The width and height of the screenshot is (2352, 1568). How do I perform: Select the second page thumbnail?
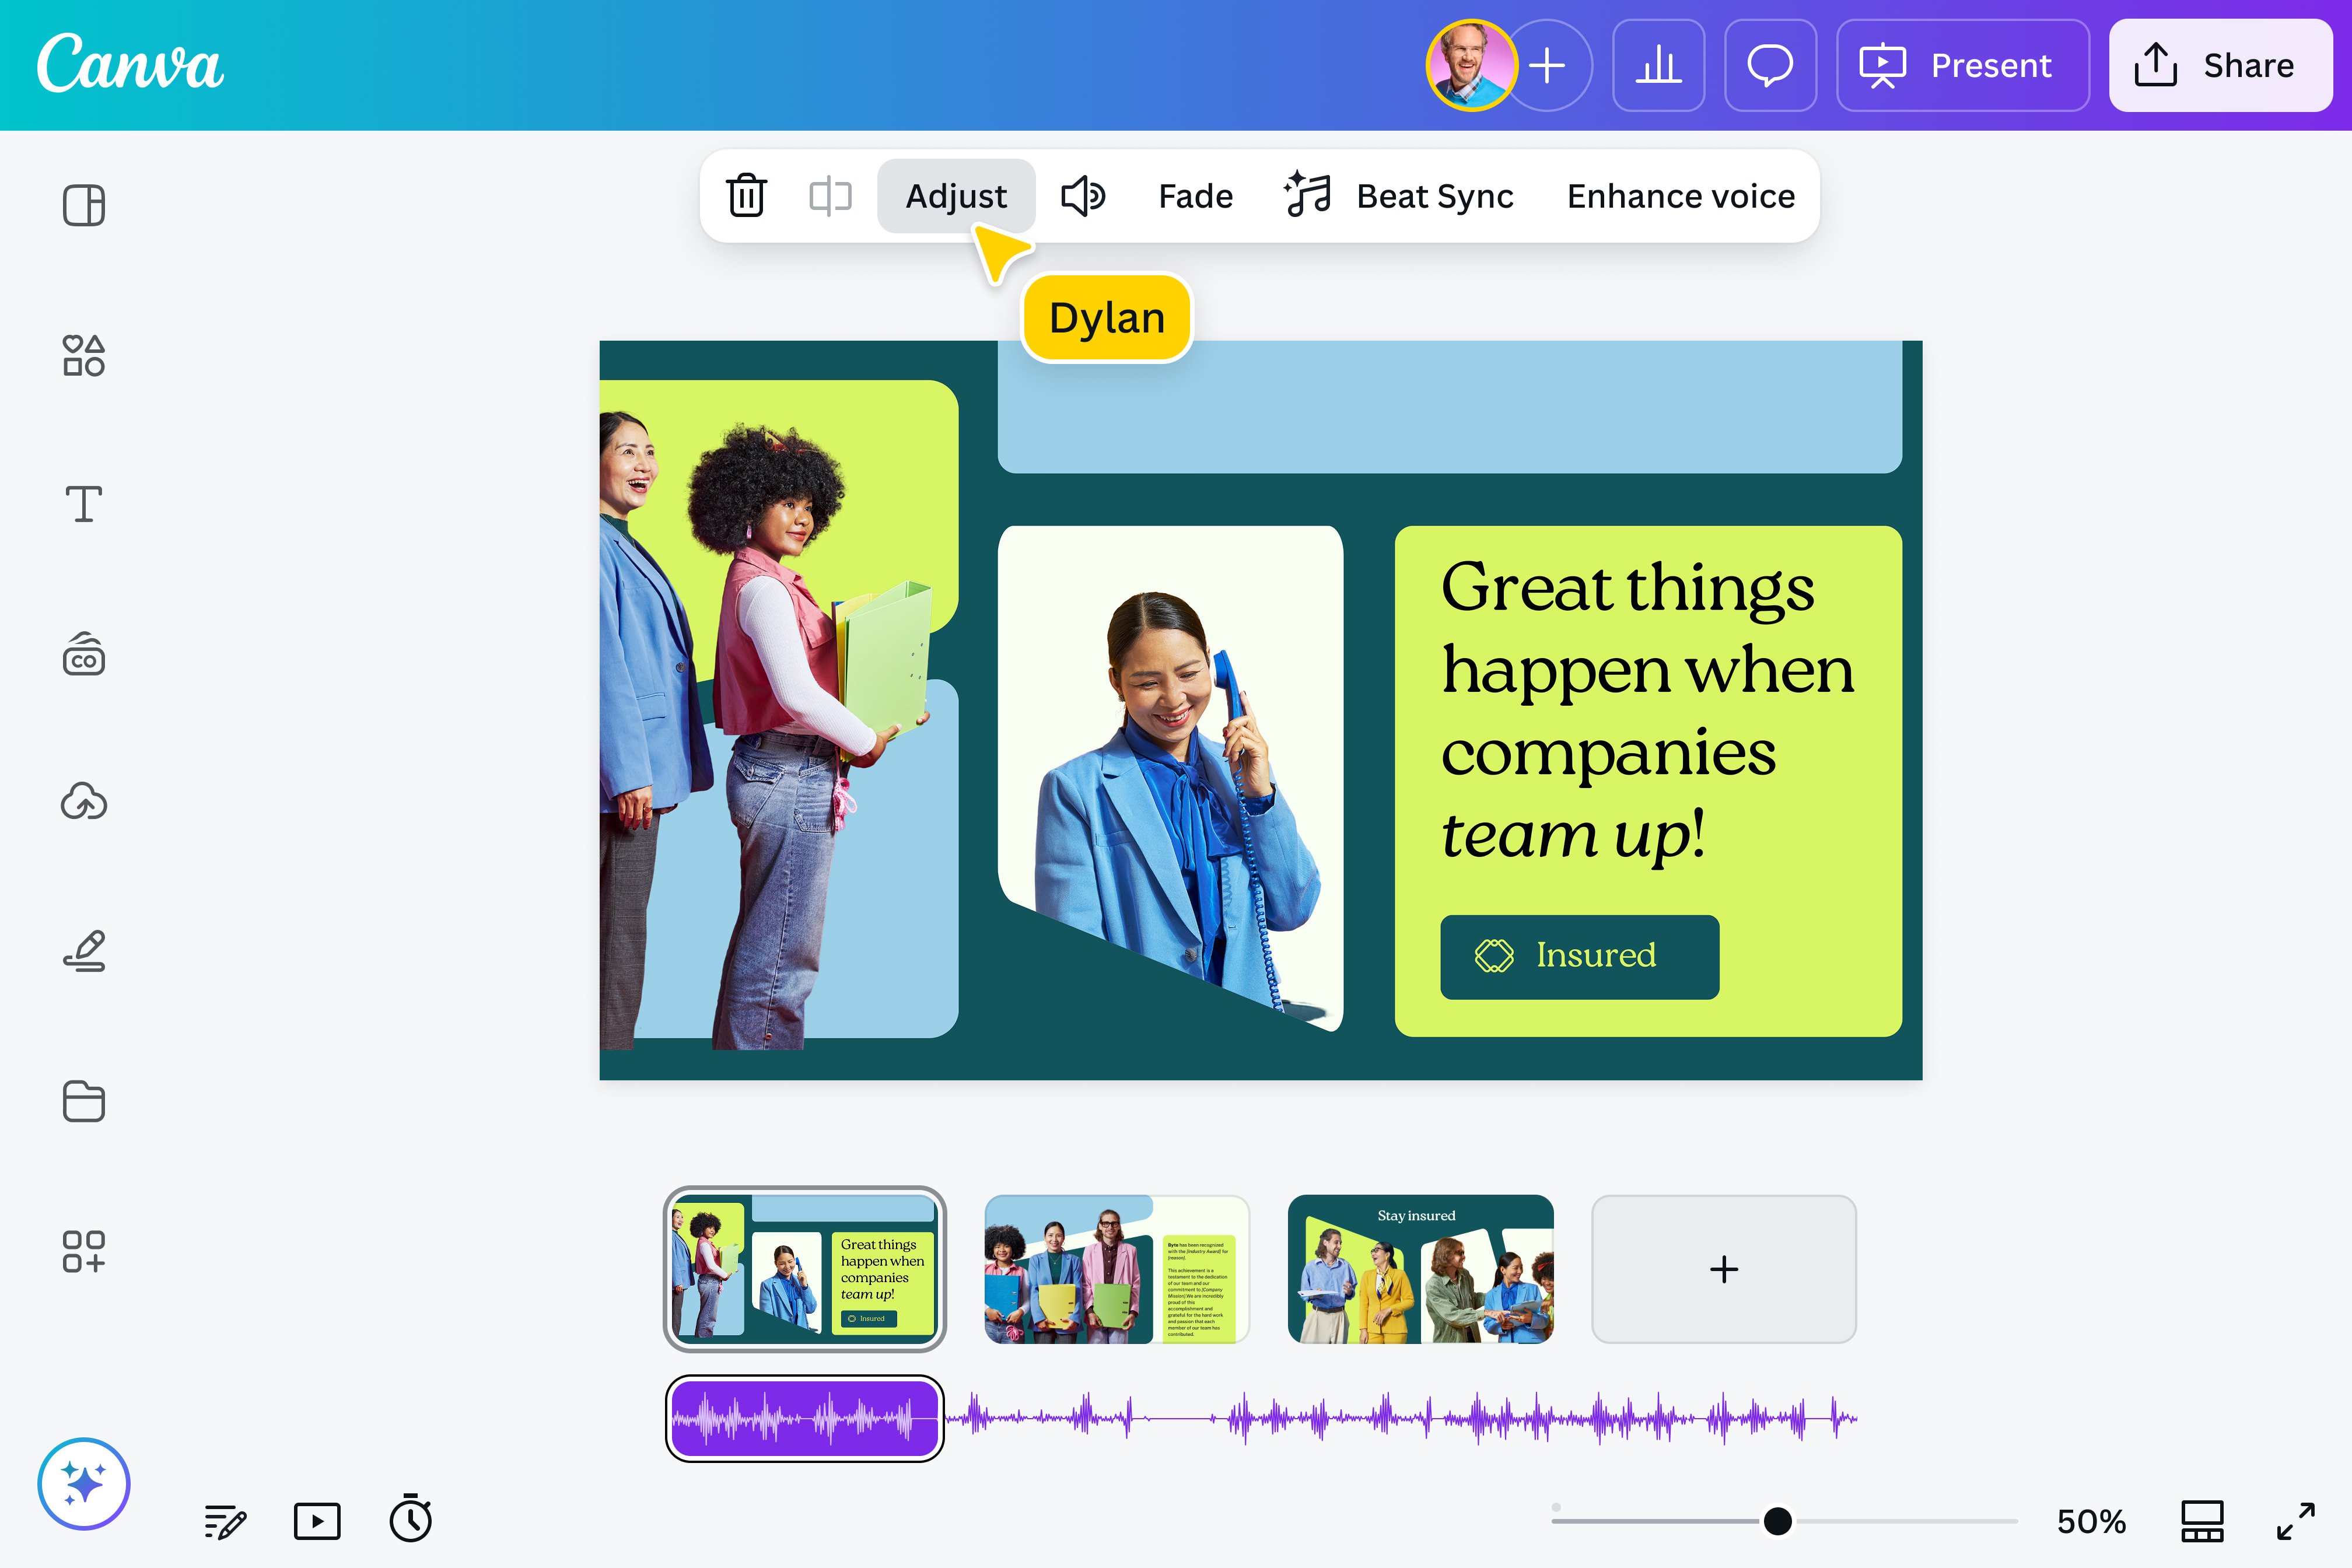(1117, 1269)
